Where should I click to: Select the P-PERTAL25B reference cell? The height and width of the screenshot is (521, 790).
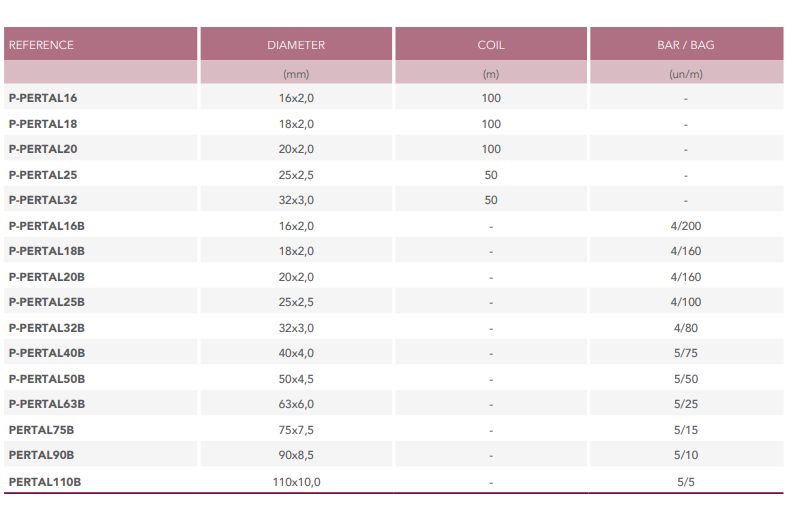(x=47, y=302)
